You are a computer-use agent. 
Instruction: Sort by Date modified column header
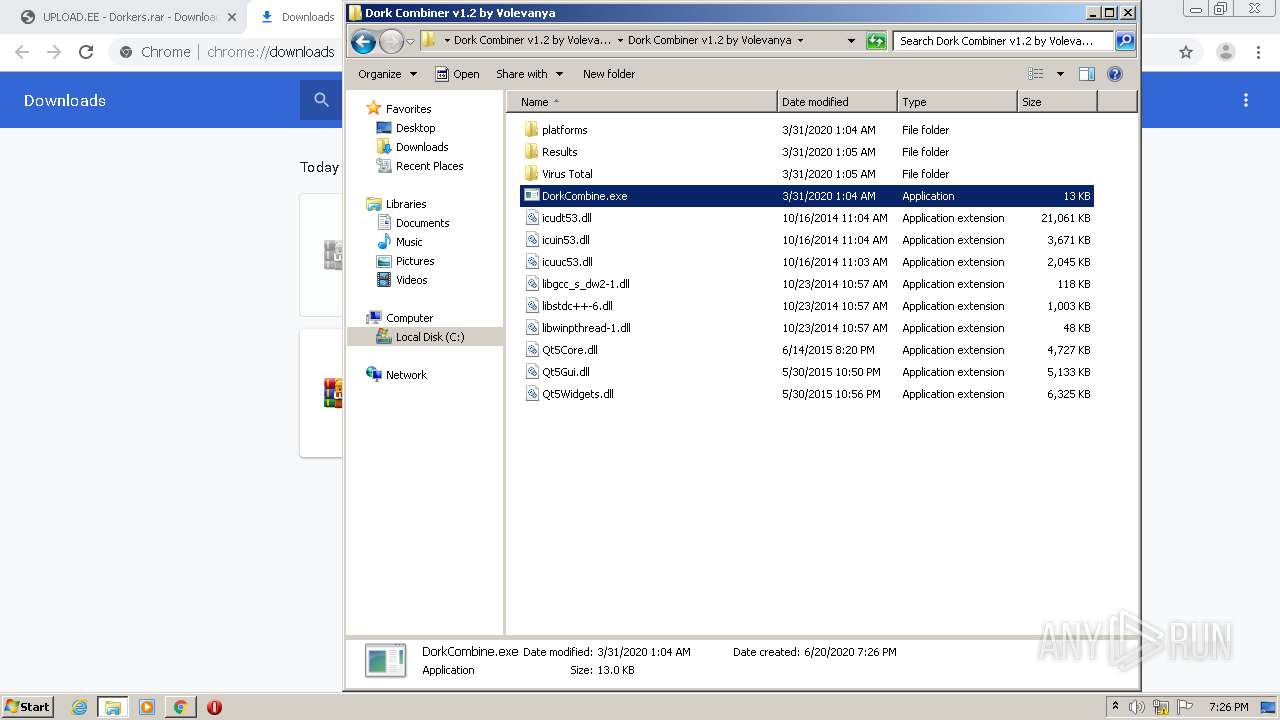[x=837, y=102]
